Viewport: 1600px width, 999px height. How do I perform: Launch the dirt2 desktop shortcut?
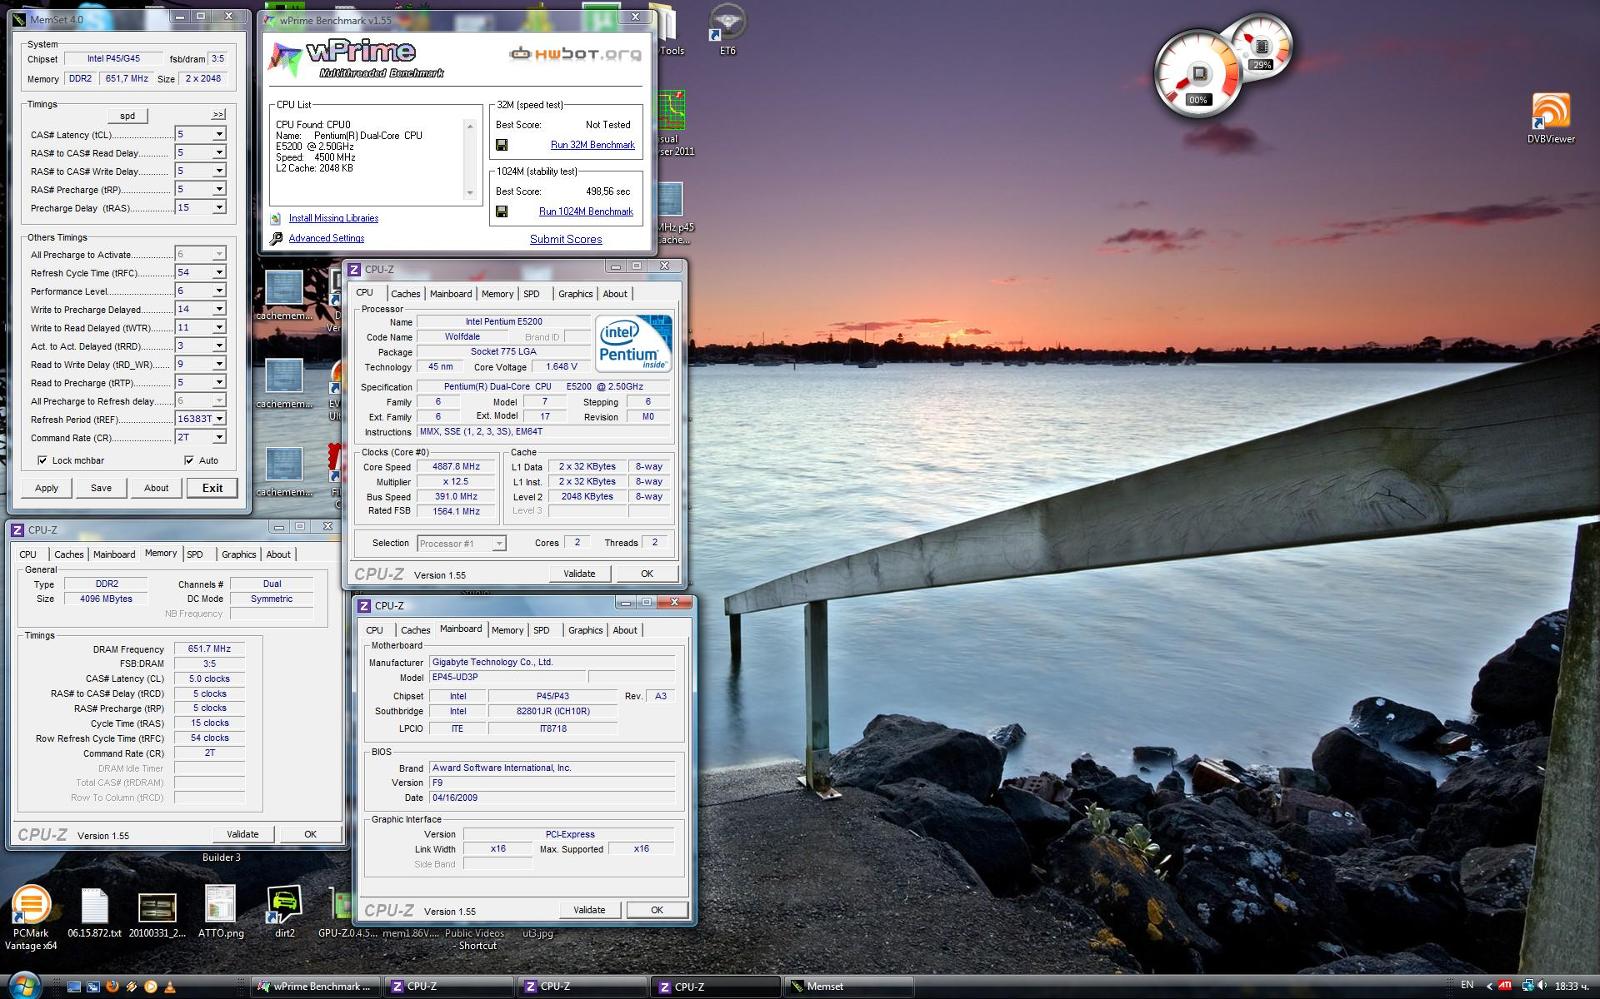click(x=285, y=913)
